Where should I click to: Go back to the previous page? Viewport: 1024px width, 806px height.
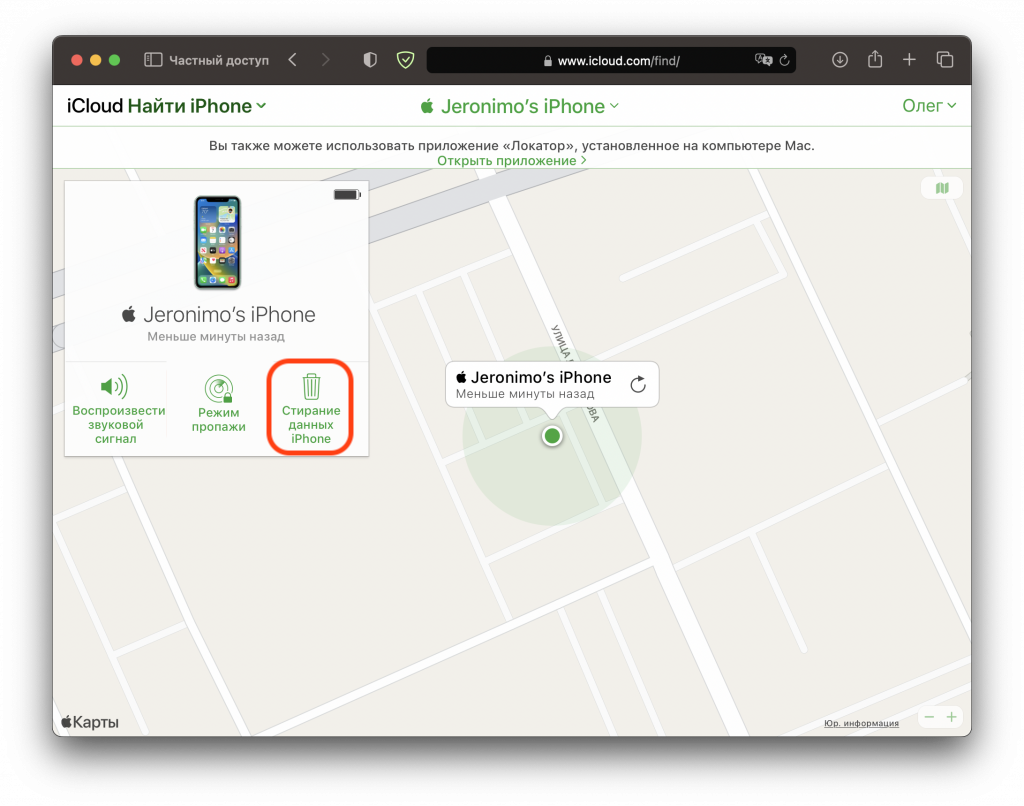[x=293, y=60]
